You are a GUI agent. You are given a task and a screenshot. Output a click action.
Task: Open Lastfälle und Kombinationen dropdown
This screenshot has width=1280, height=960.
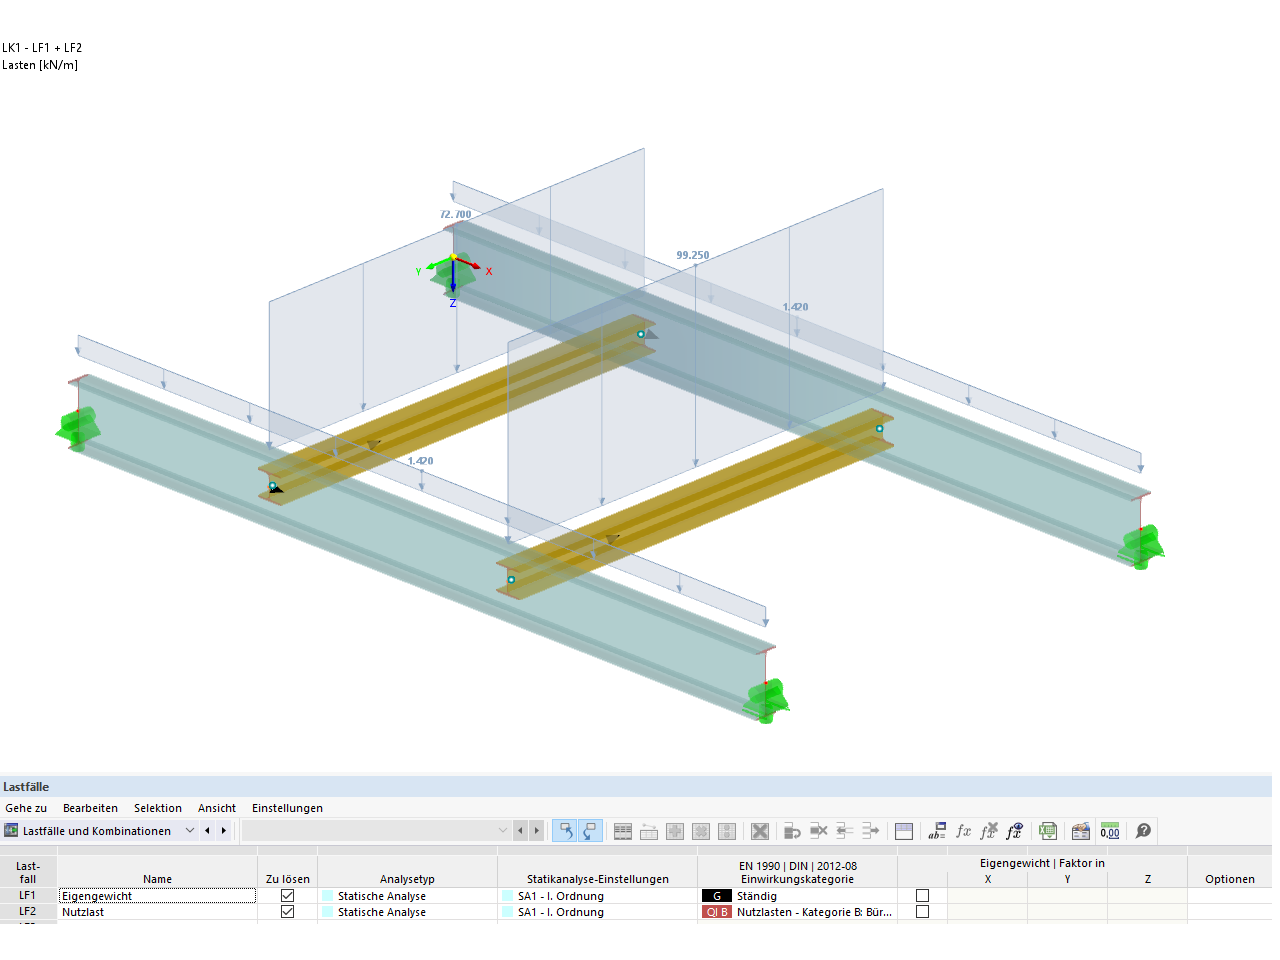(x=190, y=831)
